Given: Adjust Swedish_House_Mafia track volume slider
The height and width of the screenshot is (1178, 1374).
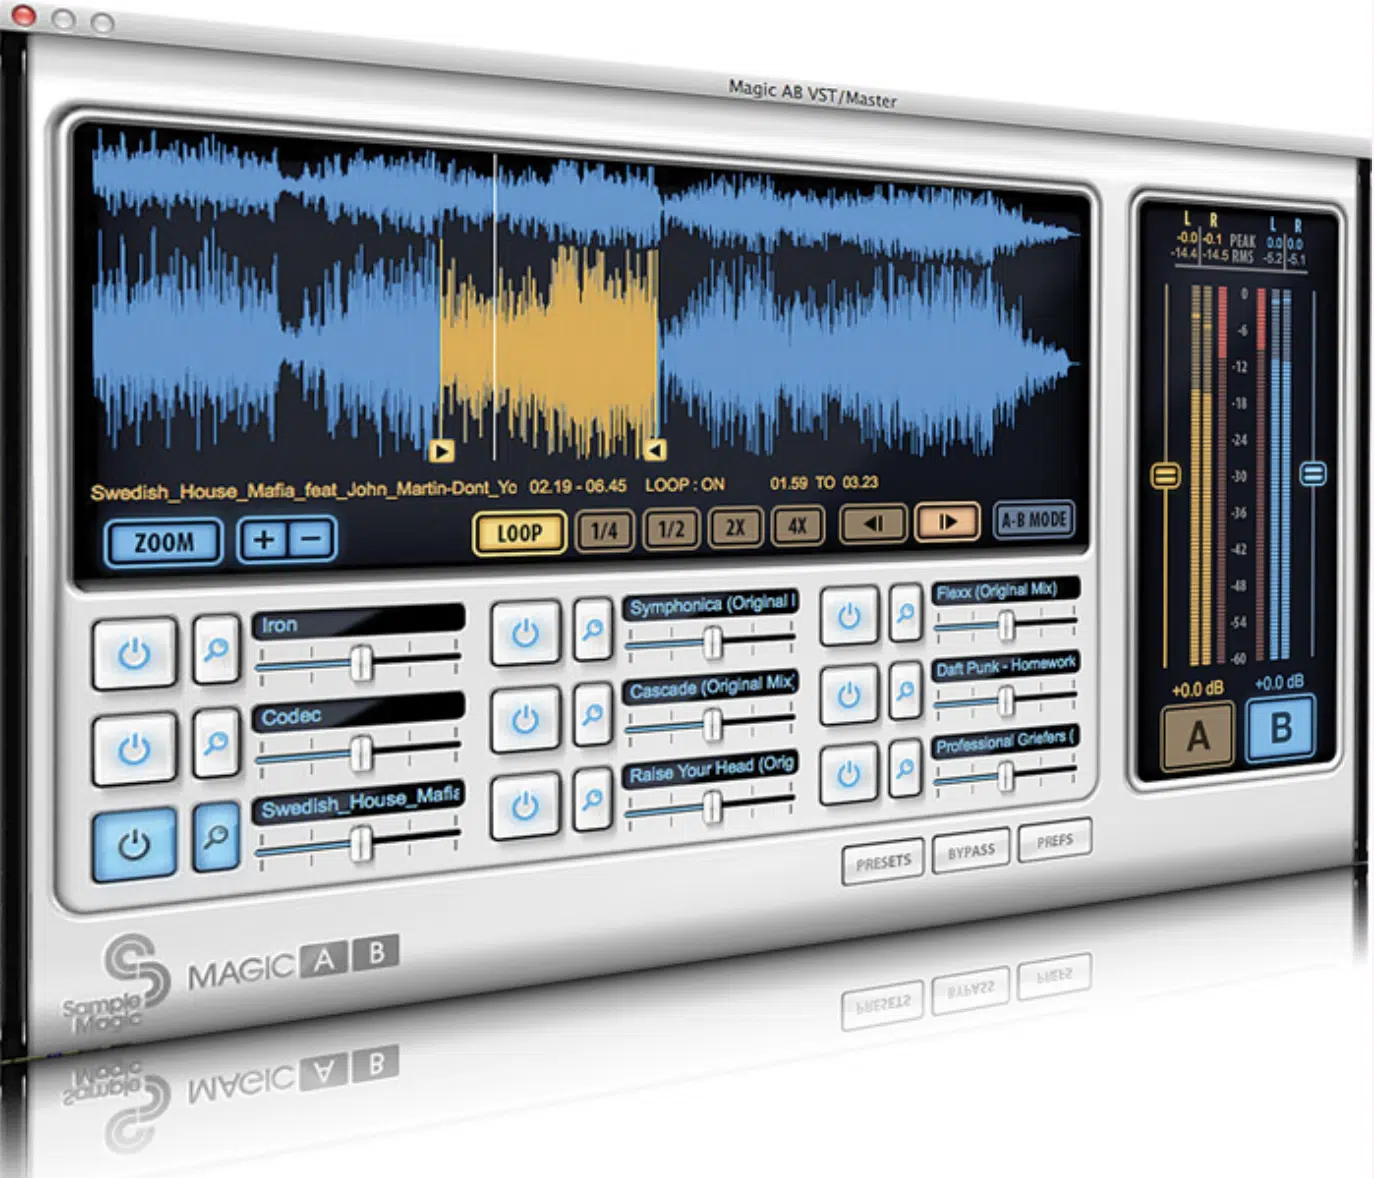Looking at the screenshot, I should click(361, 844).
